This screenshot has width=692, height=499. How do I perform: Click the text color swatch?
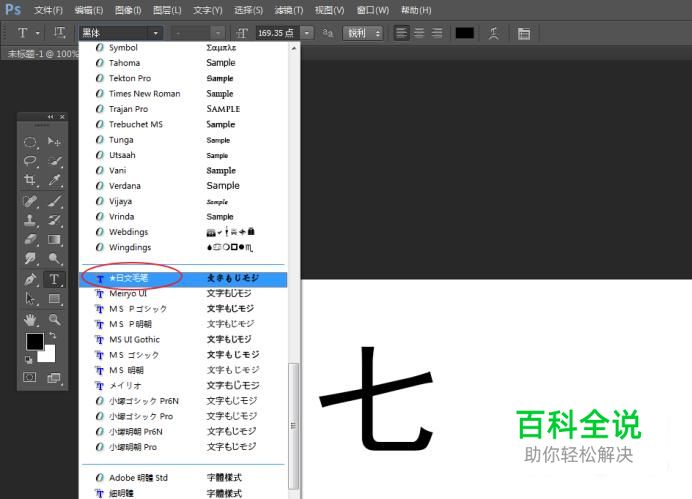465,33
